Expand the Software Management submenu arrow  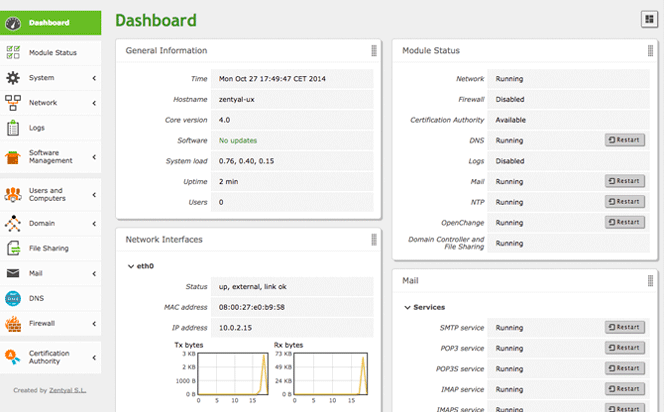coord(94,157)
